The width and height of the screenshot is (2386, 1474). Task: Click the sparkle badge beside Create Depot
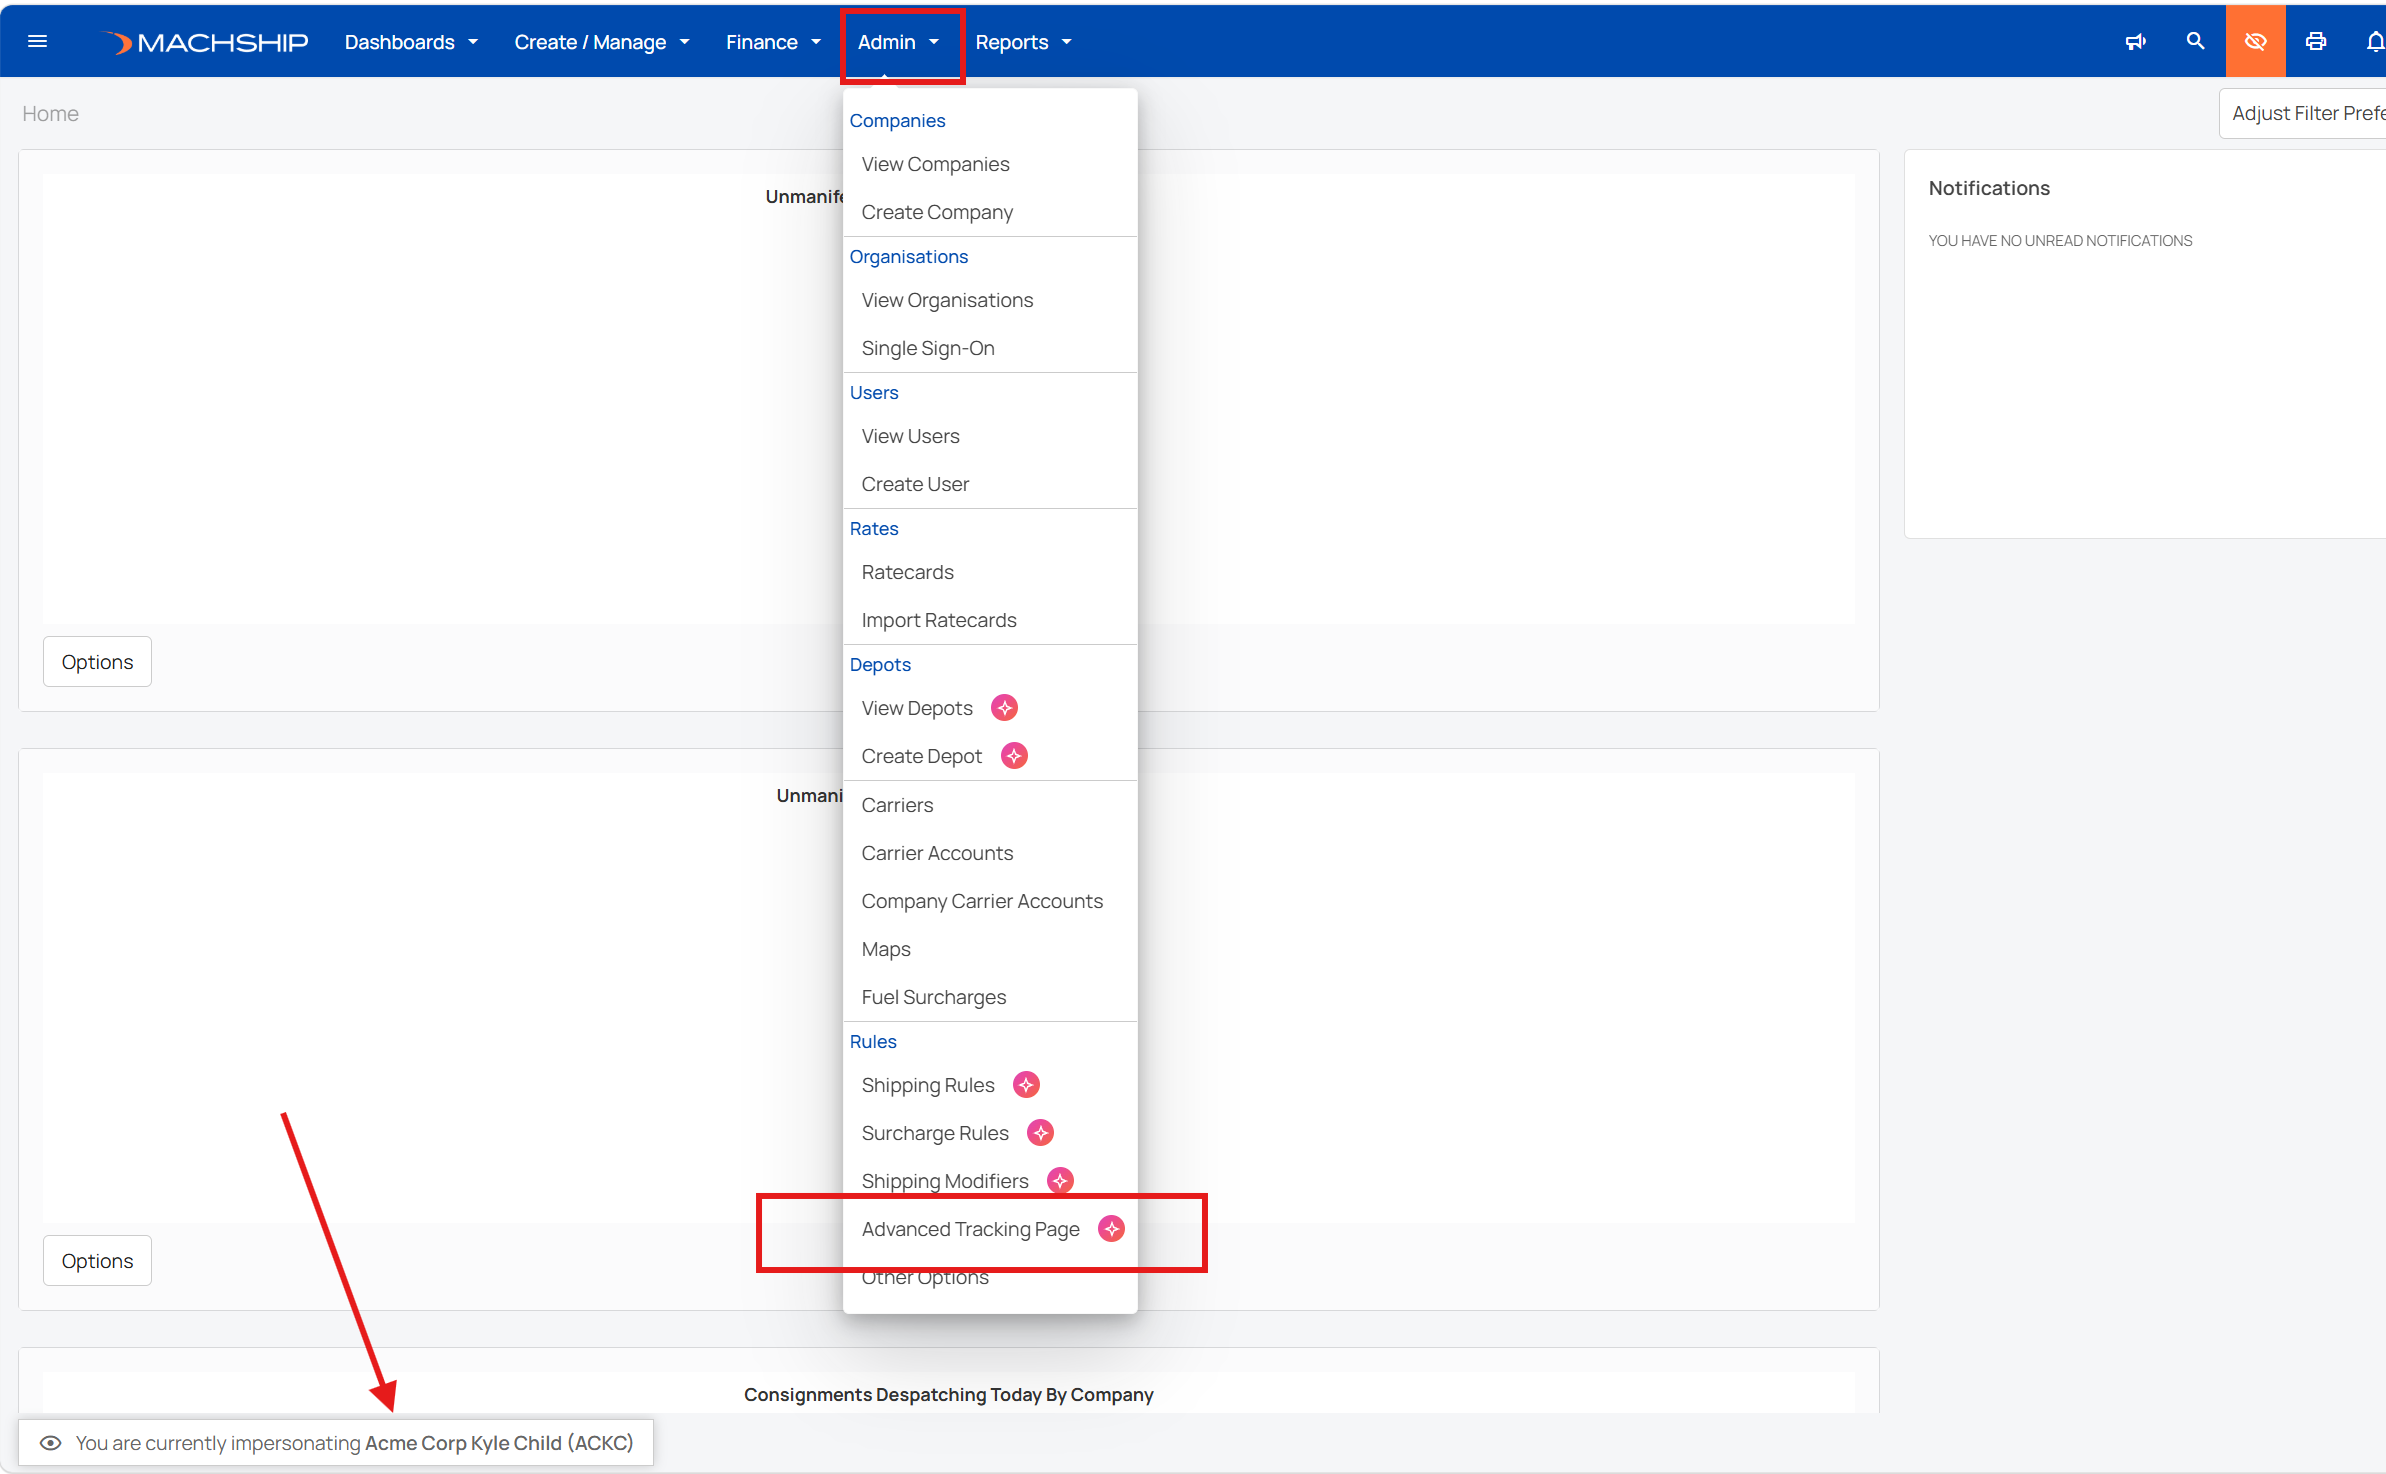pos(1014,756)
